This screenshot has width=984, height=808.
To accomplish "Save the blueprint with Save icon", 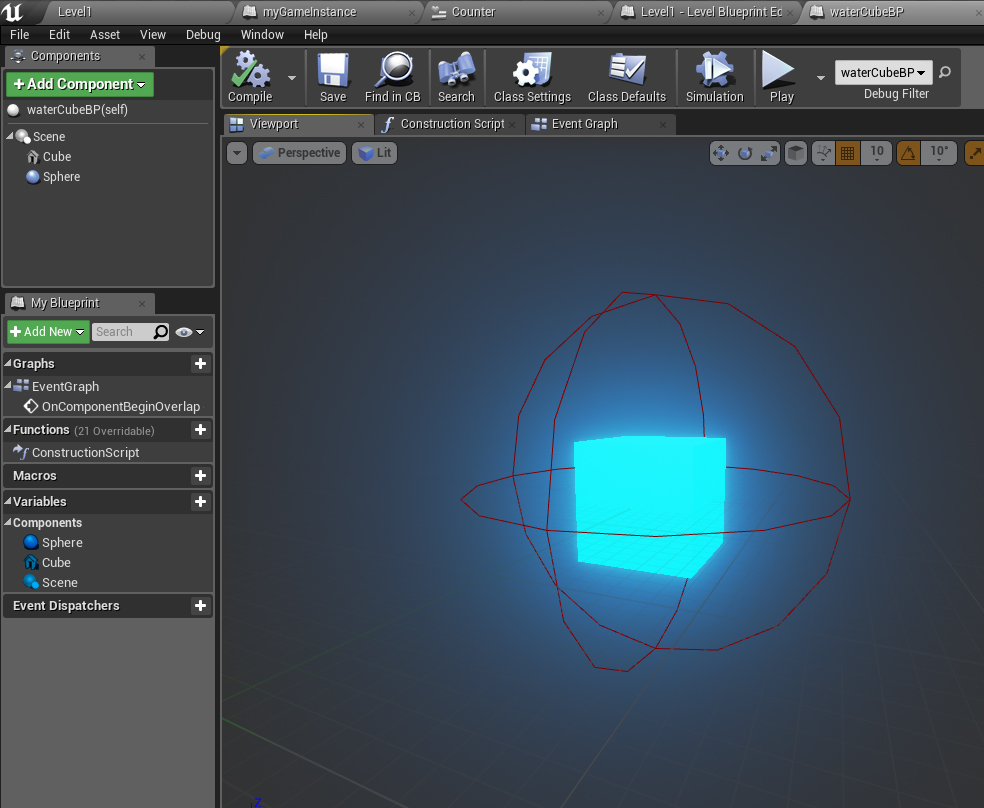I will pyautogui.click(x=333, y=73).
